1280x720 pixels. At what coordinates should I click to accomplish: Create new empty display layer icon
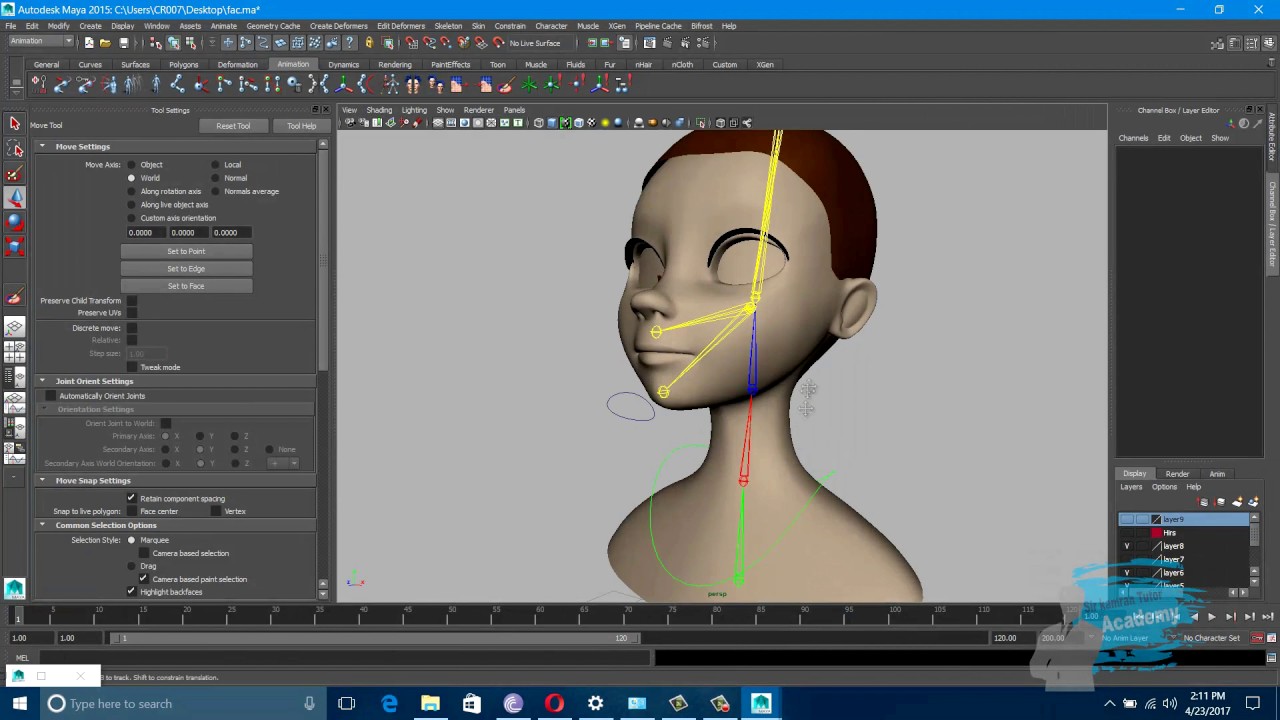point(1237,502)
